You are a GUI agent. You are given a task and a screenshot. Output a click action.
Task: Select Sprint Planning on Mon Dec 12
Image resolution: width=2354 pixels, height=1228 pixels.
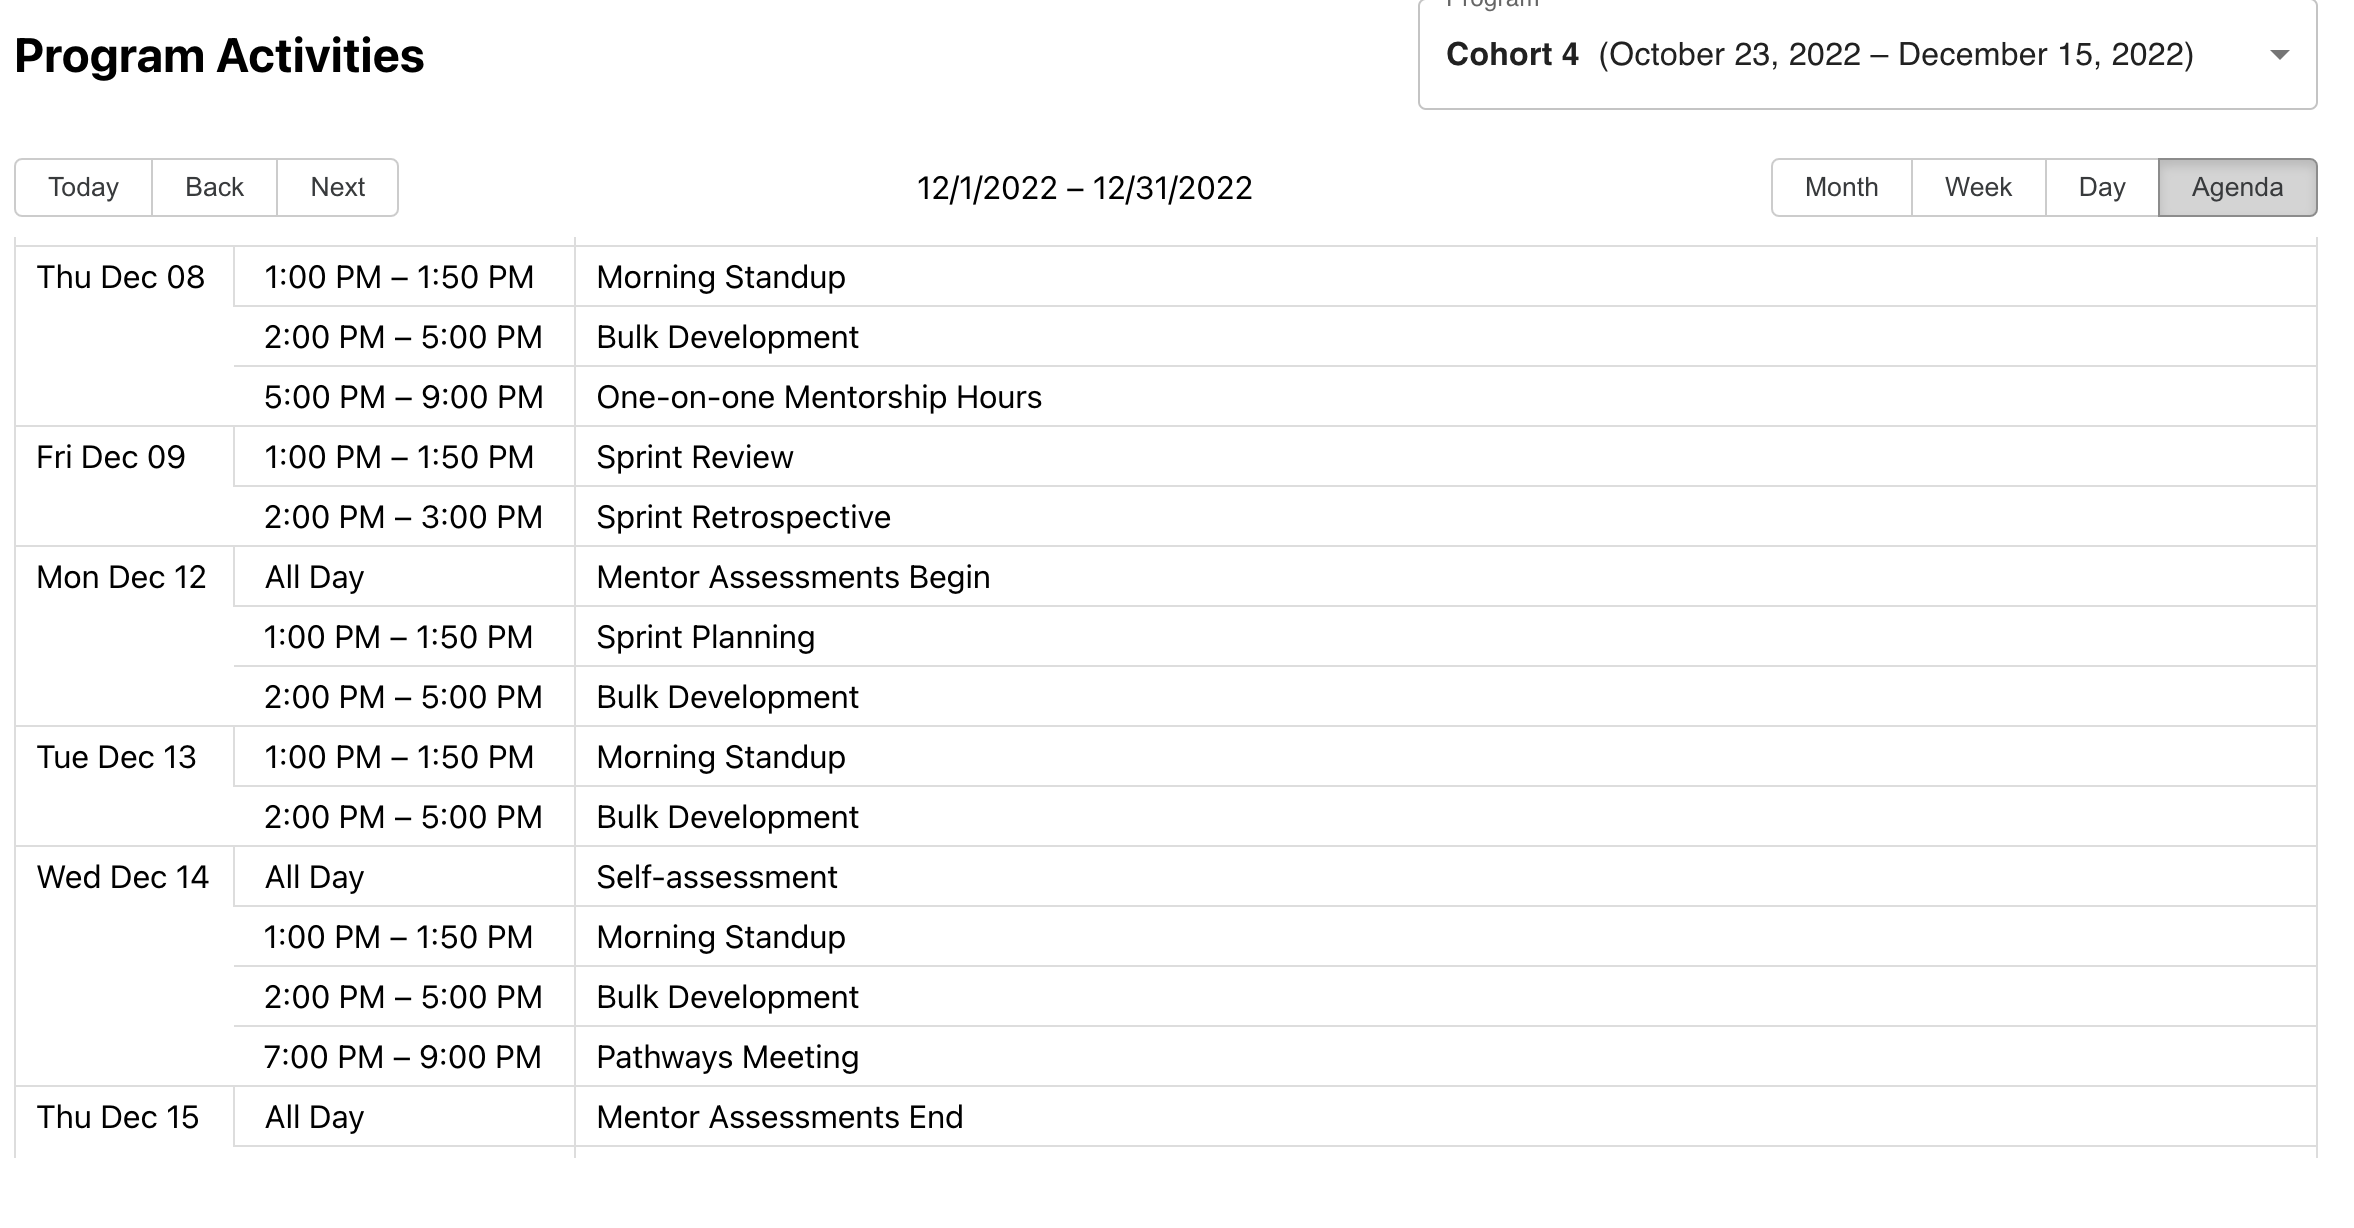coord(704,637)
